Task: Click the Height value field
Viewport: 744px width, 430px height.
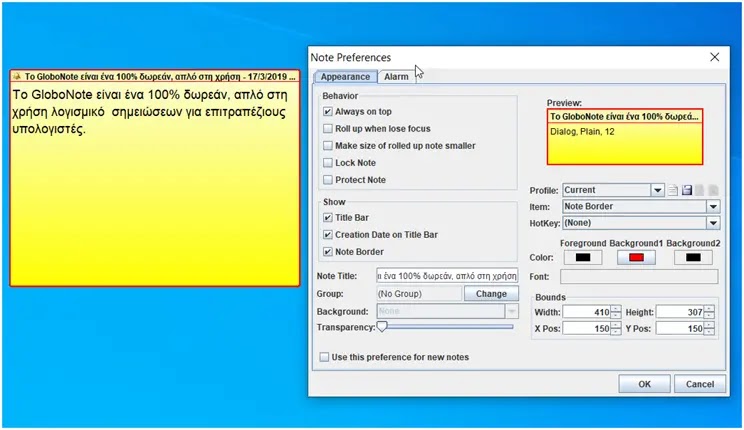Action: coord(680,312)
